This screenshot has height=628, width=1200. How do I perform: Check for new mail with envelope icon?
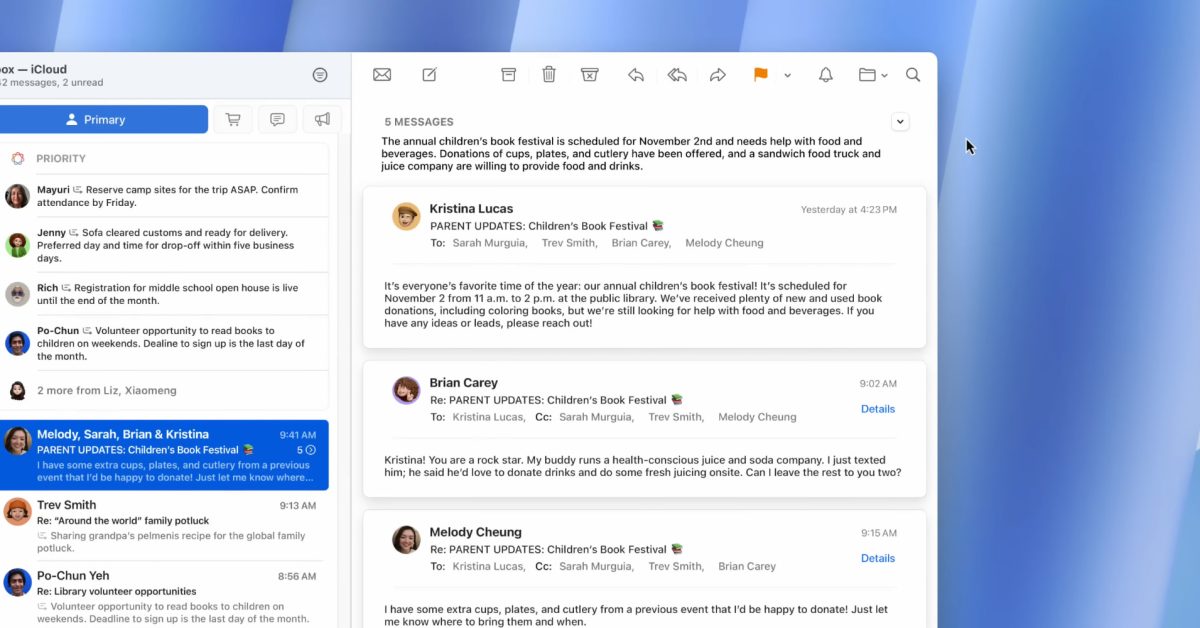382,75
